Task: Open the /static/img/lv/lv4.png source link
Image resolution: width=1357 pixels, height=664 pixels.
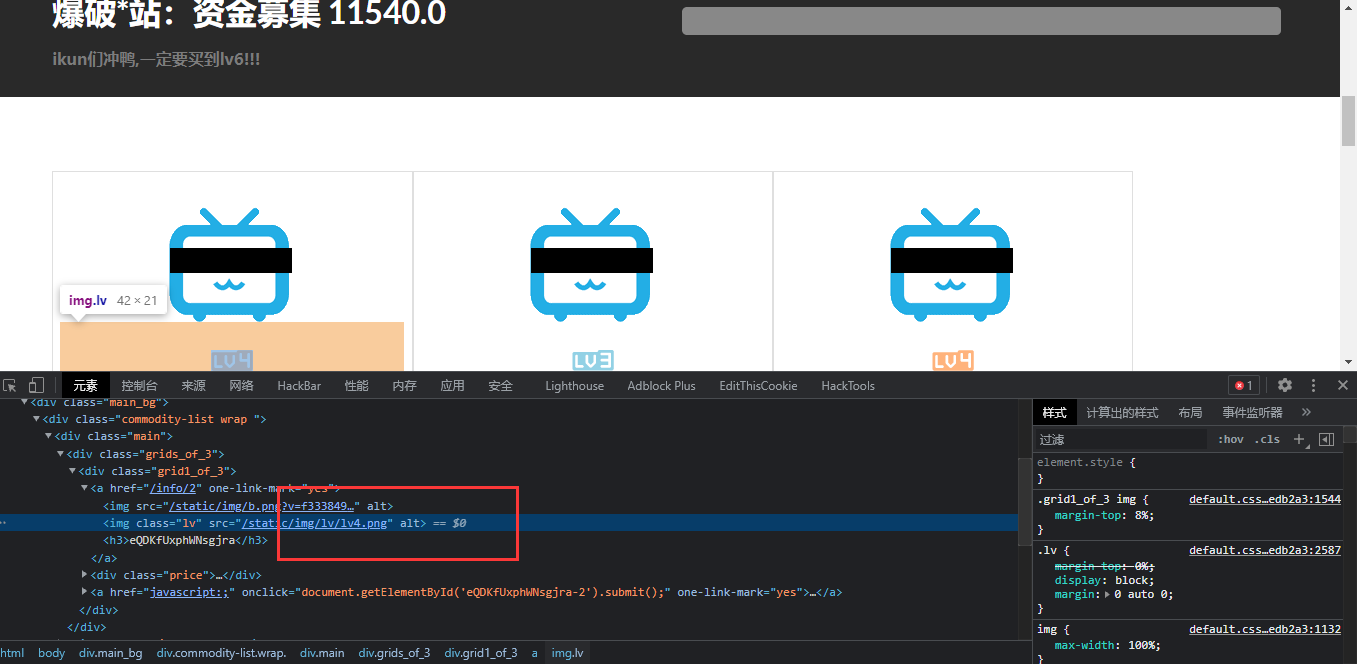Action: tap(315, 523)
